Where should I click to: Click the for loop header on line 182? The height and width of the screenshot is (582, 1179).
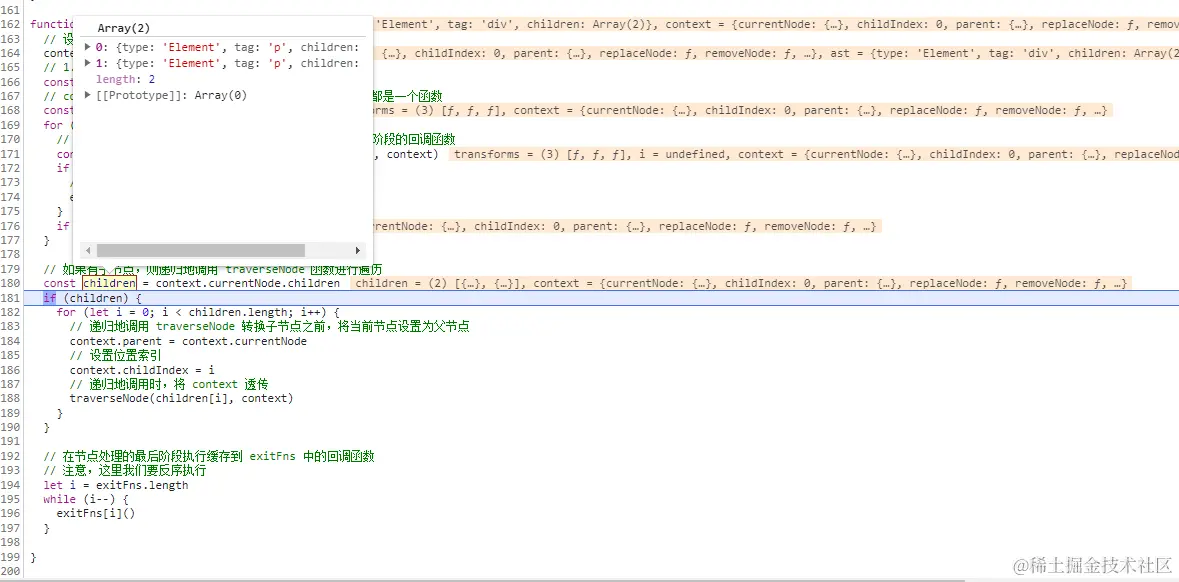click(x=199, y=312)
